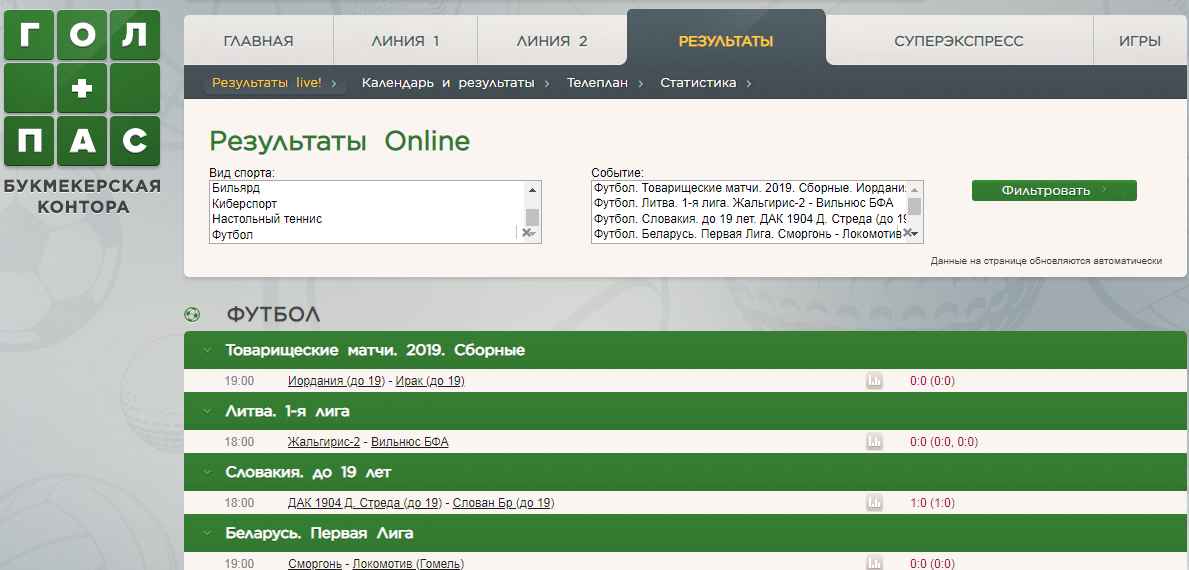Switch to the ЛИНИЯ 1 tab

click(x=405, y=41)
